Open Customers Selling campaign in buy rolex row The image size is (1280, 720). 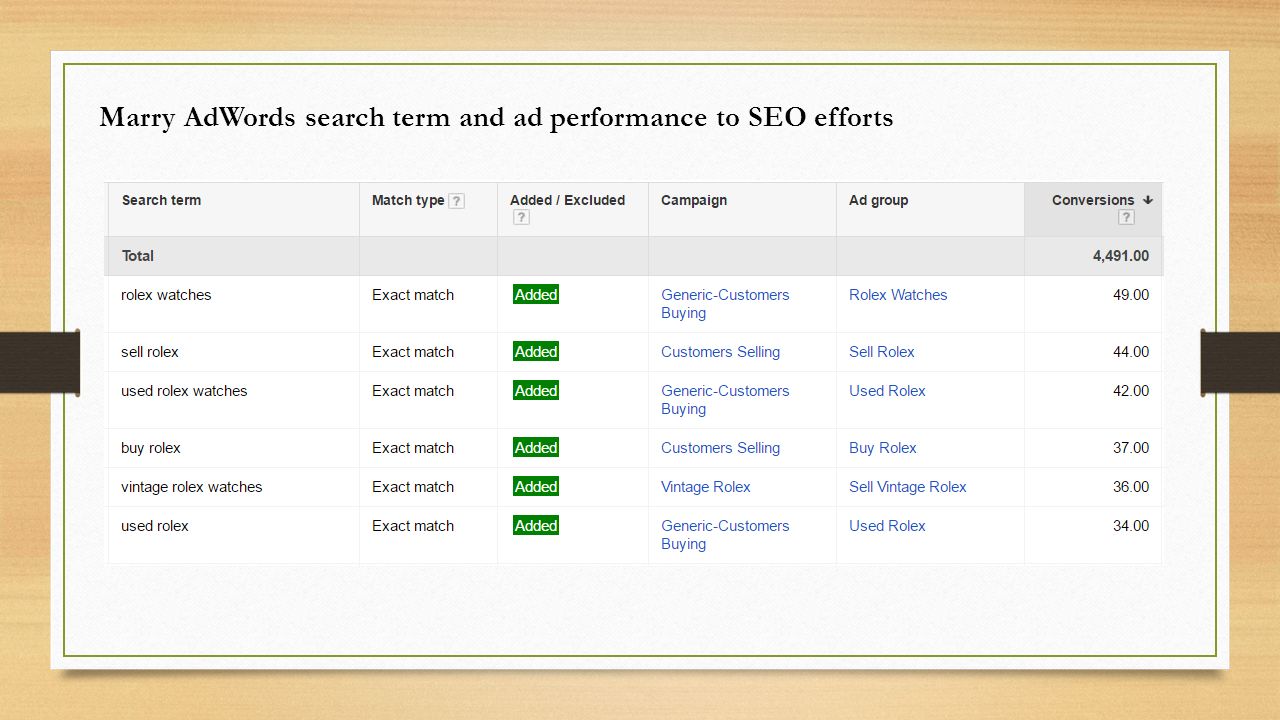tap(720, 448)
